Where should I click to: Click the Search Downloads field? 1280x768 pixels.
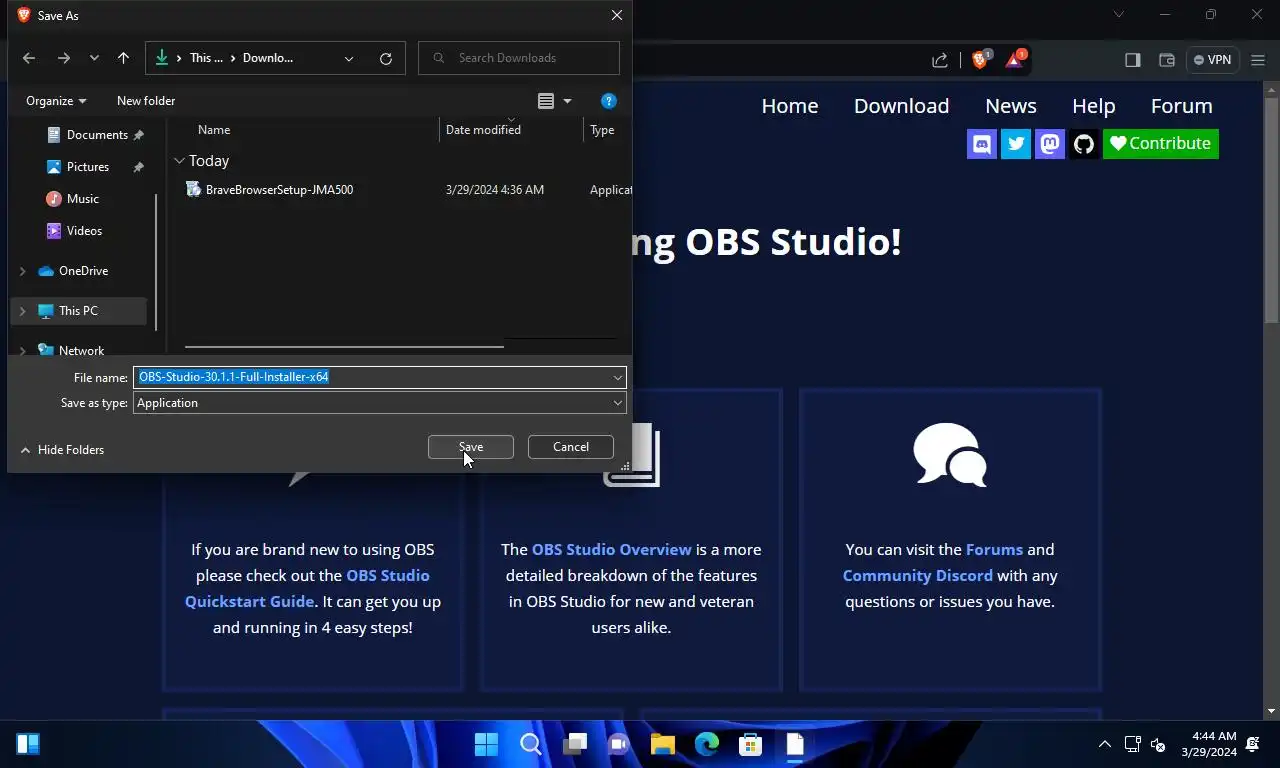[x=519, y=58]
